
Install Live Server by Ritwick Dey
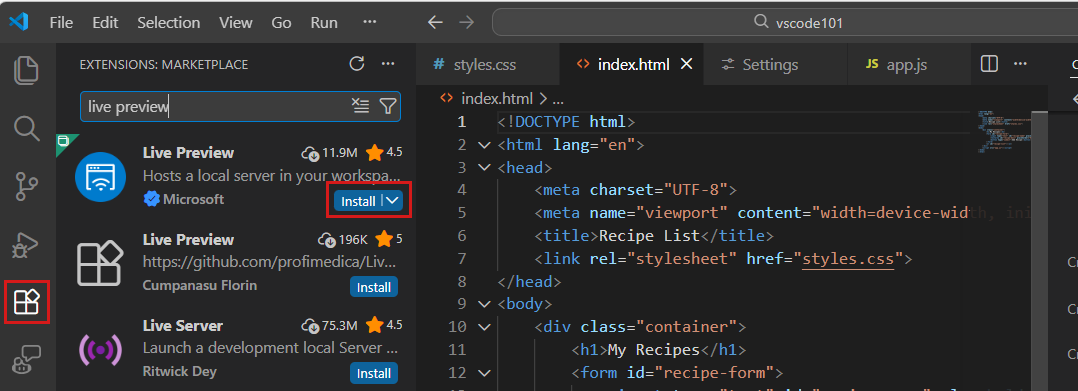pos(374,373)
